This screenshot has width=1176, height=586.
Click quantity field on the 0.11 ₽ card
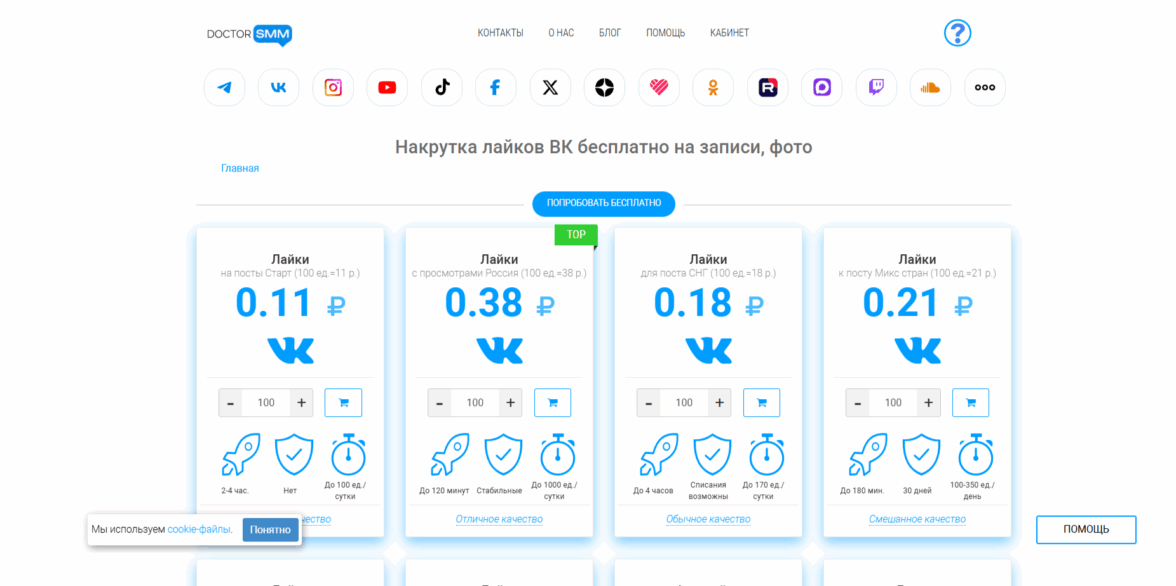(266, 403)
